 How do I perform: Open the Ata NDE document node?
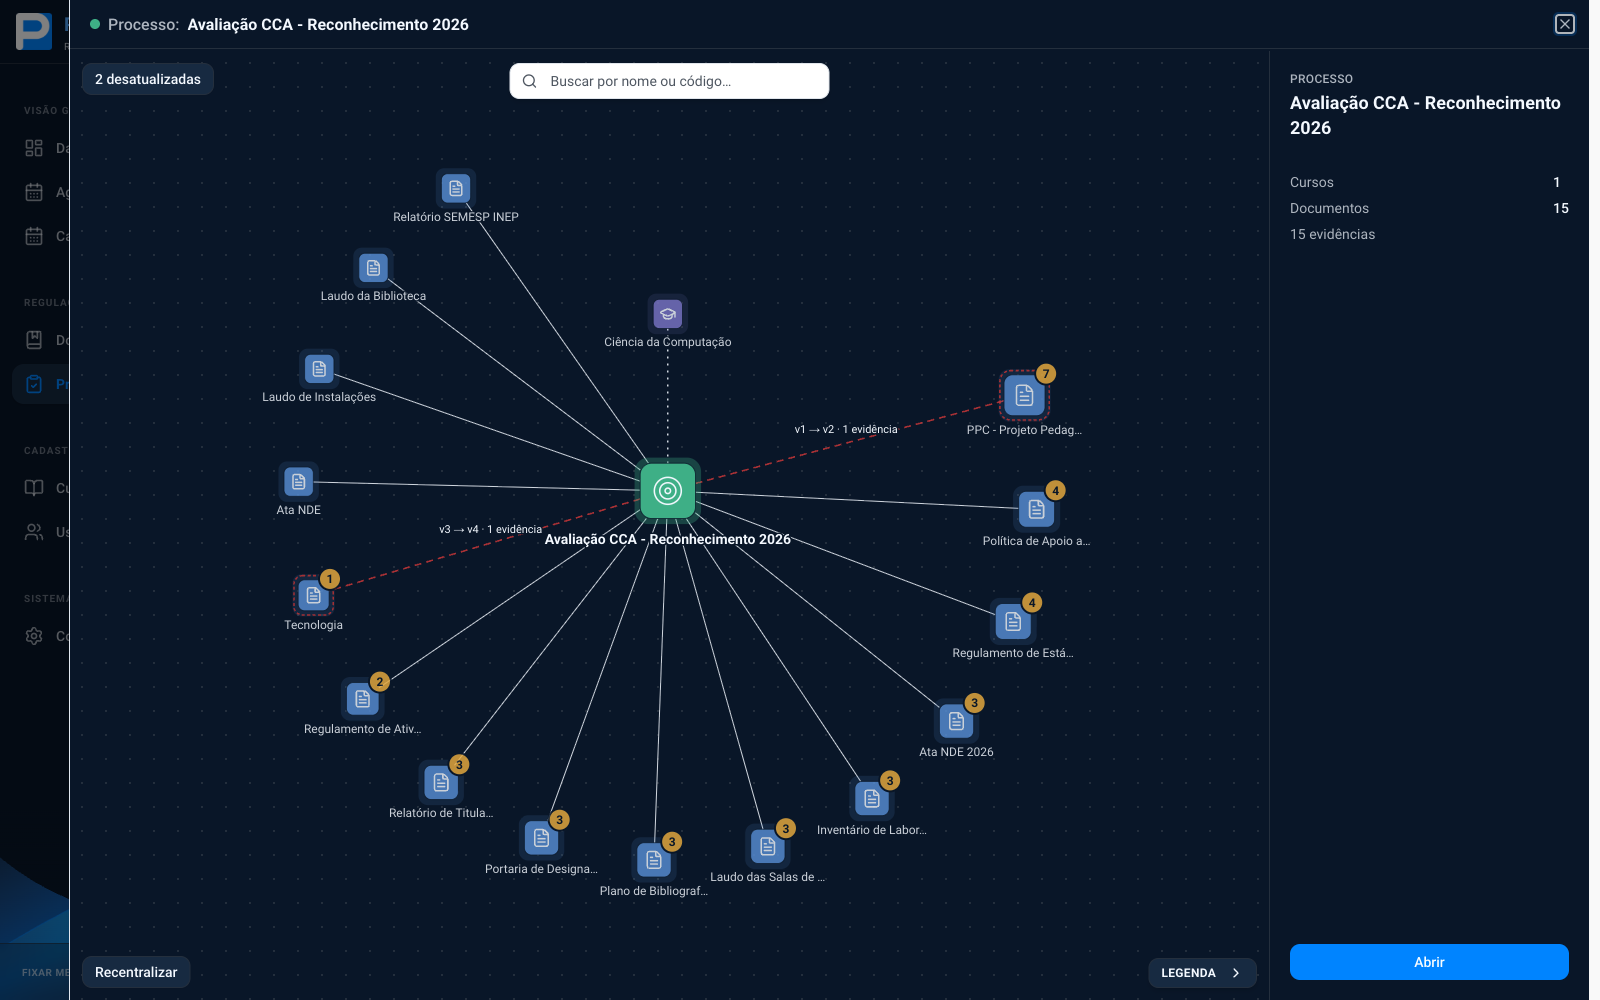point(299,482)
